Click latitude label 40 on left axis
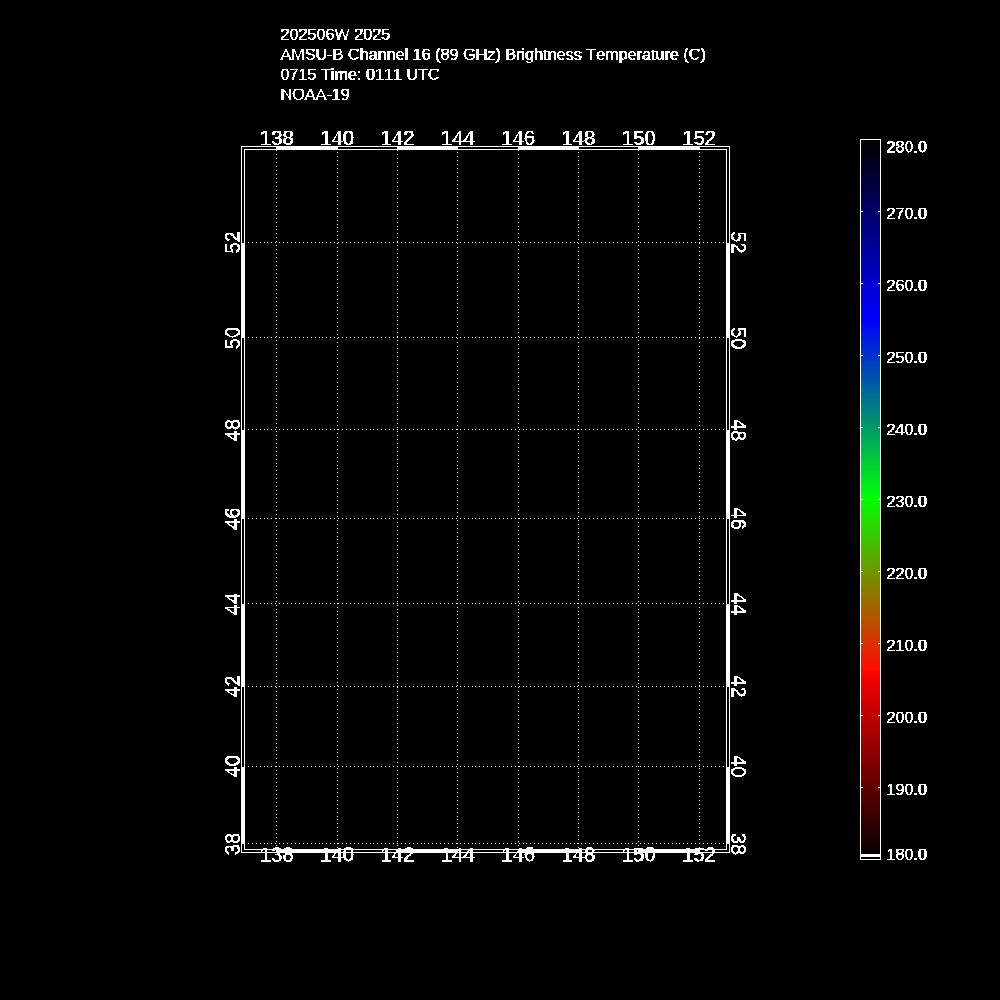The height and width of the screenshot is (1000, 1000). coord(233,766)
